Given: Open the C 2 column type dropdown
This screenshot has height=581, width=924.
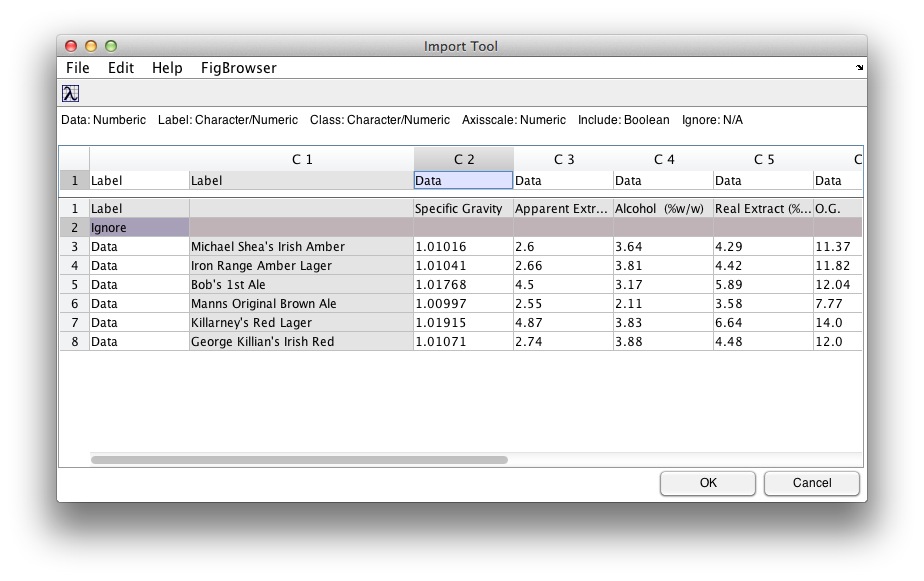Looking at the screenshot, I should click(x=463, y=181).
